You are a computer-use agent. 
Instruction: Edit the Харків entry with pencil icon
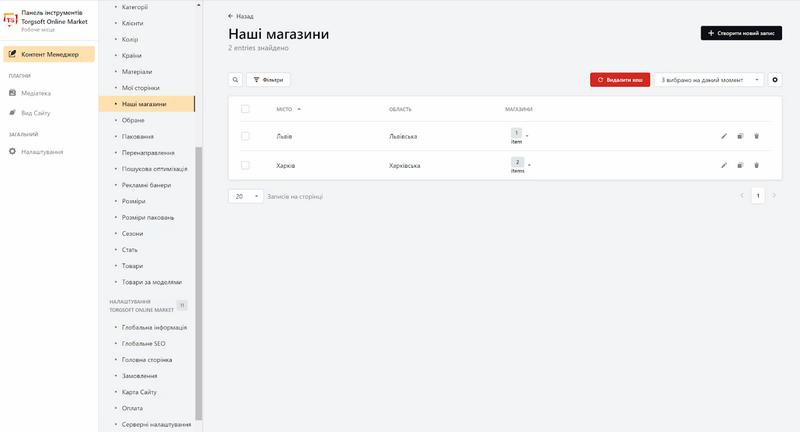point(723,165)
